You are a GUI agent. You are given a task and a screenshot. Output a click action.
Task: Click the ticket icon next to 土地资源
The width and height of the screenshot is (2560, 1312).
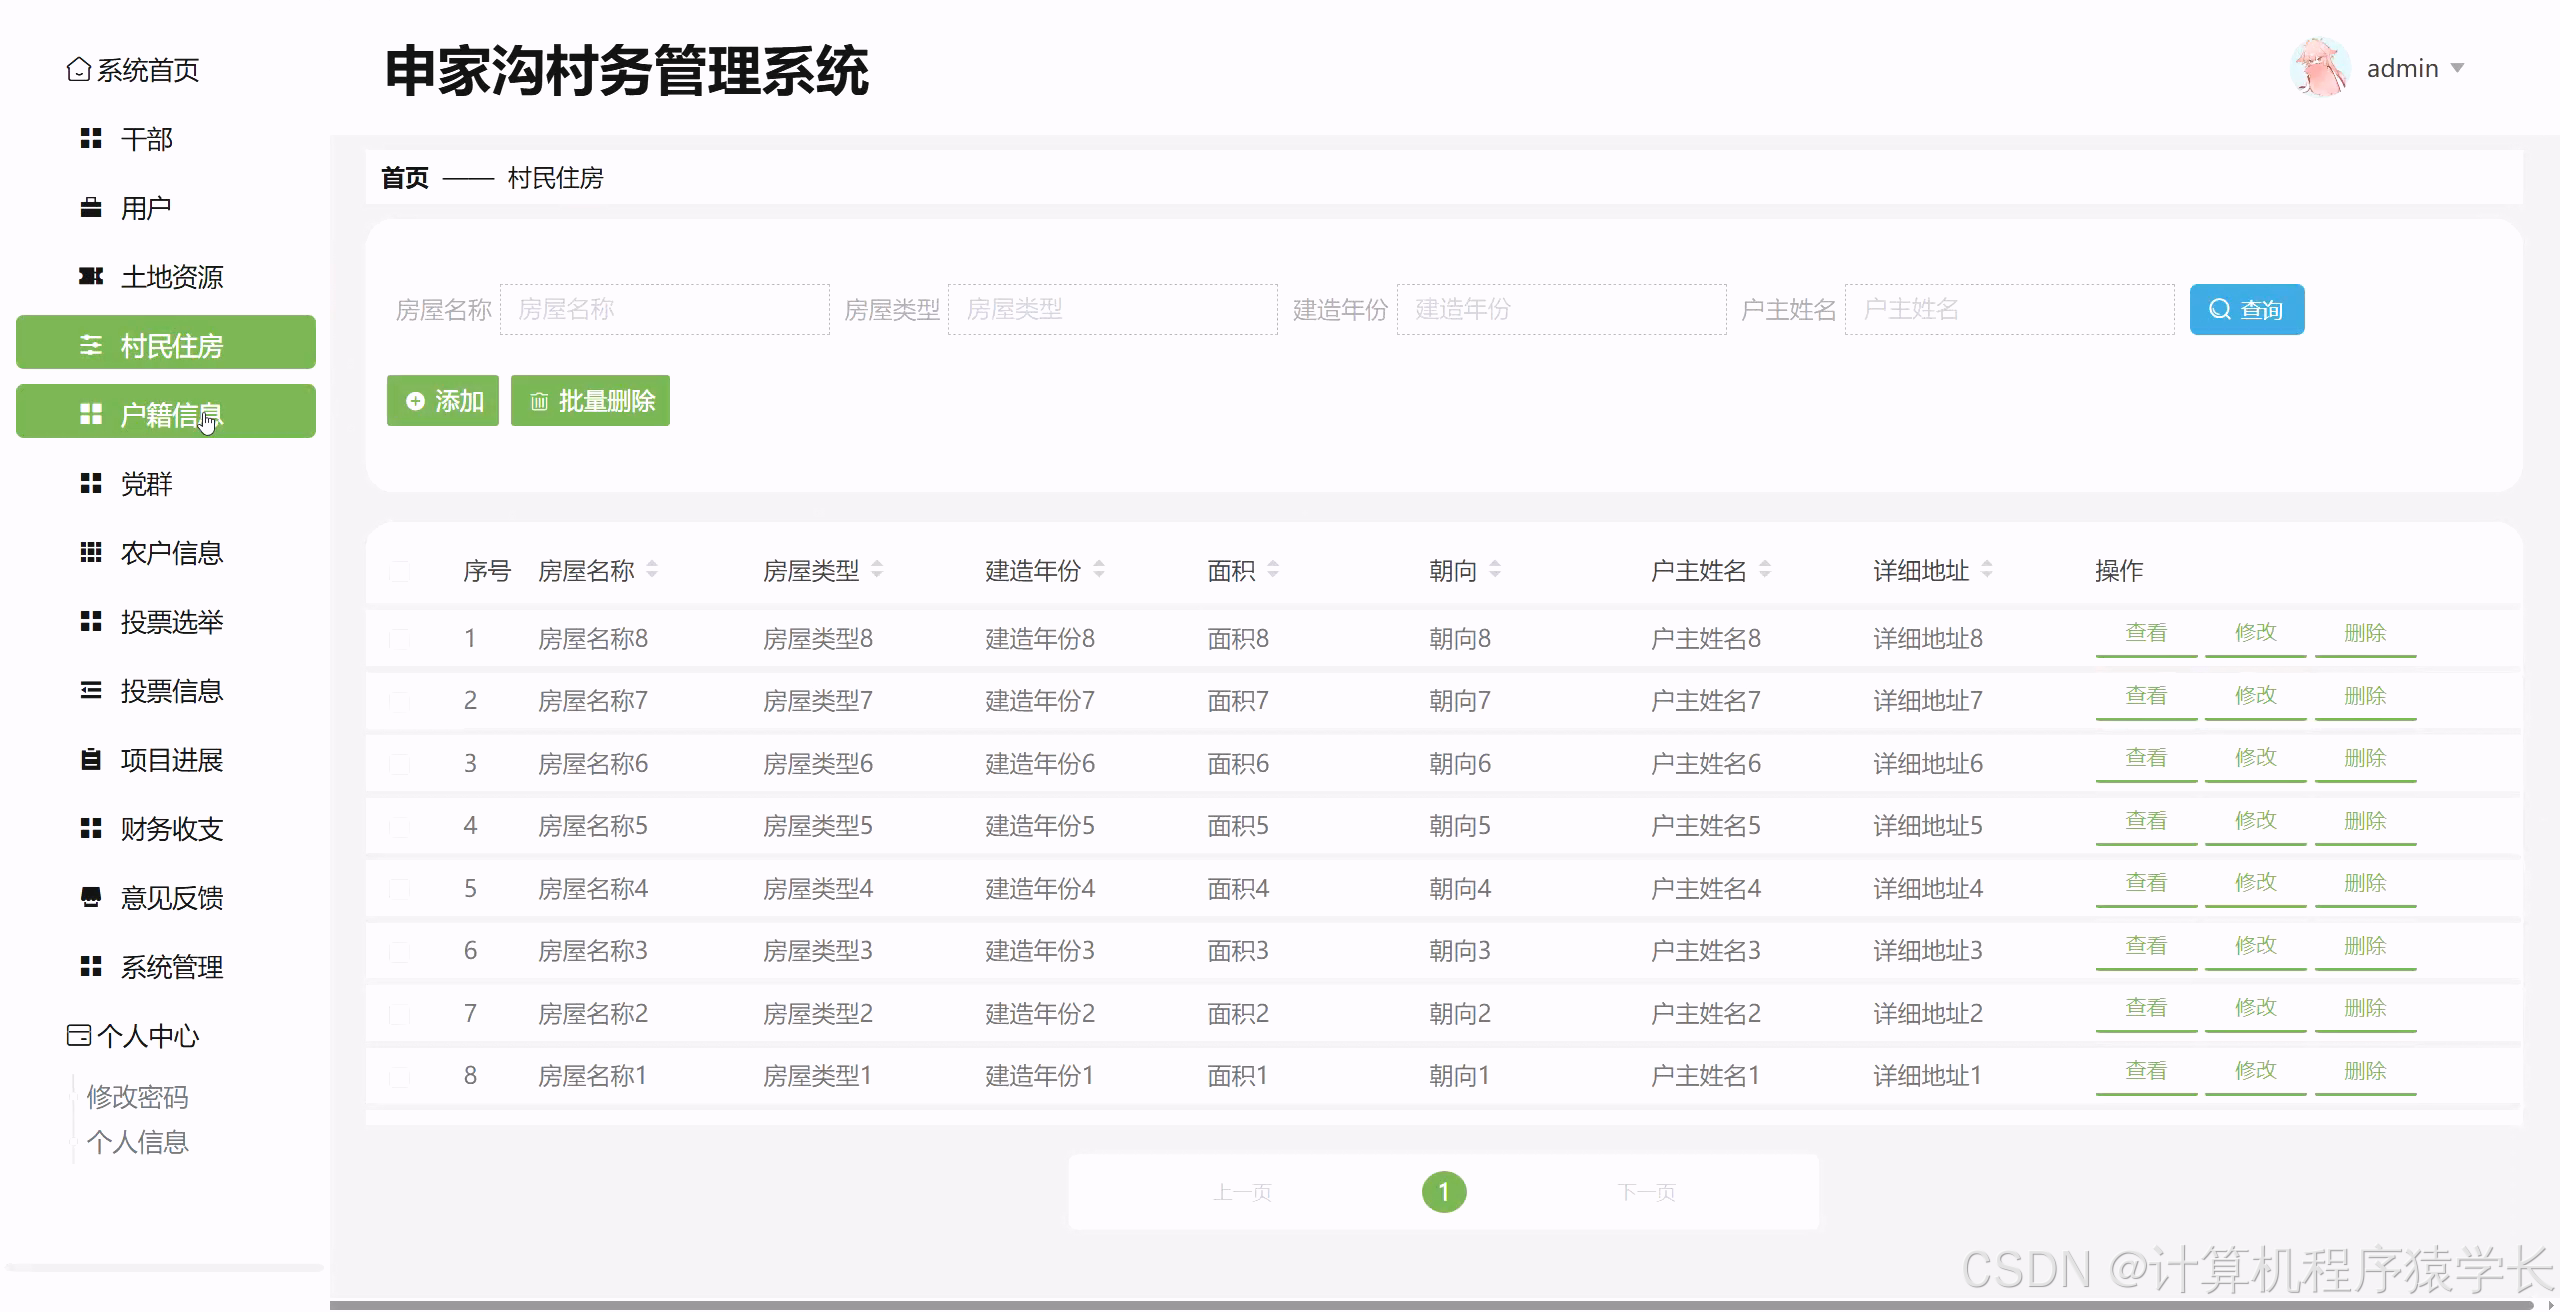[91, 277]
